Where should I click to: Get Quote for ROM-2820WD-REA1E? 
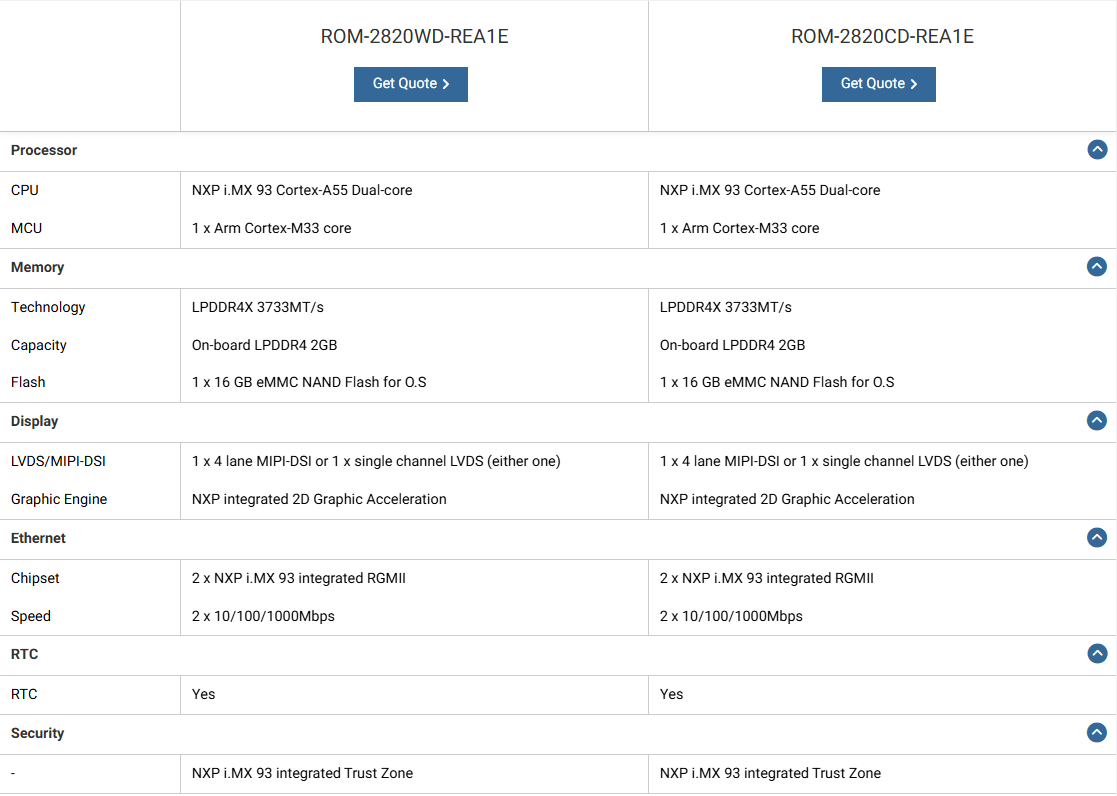(411, 84)
